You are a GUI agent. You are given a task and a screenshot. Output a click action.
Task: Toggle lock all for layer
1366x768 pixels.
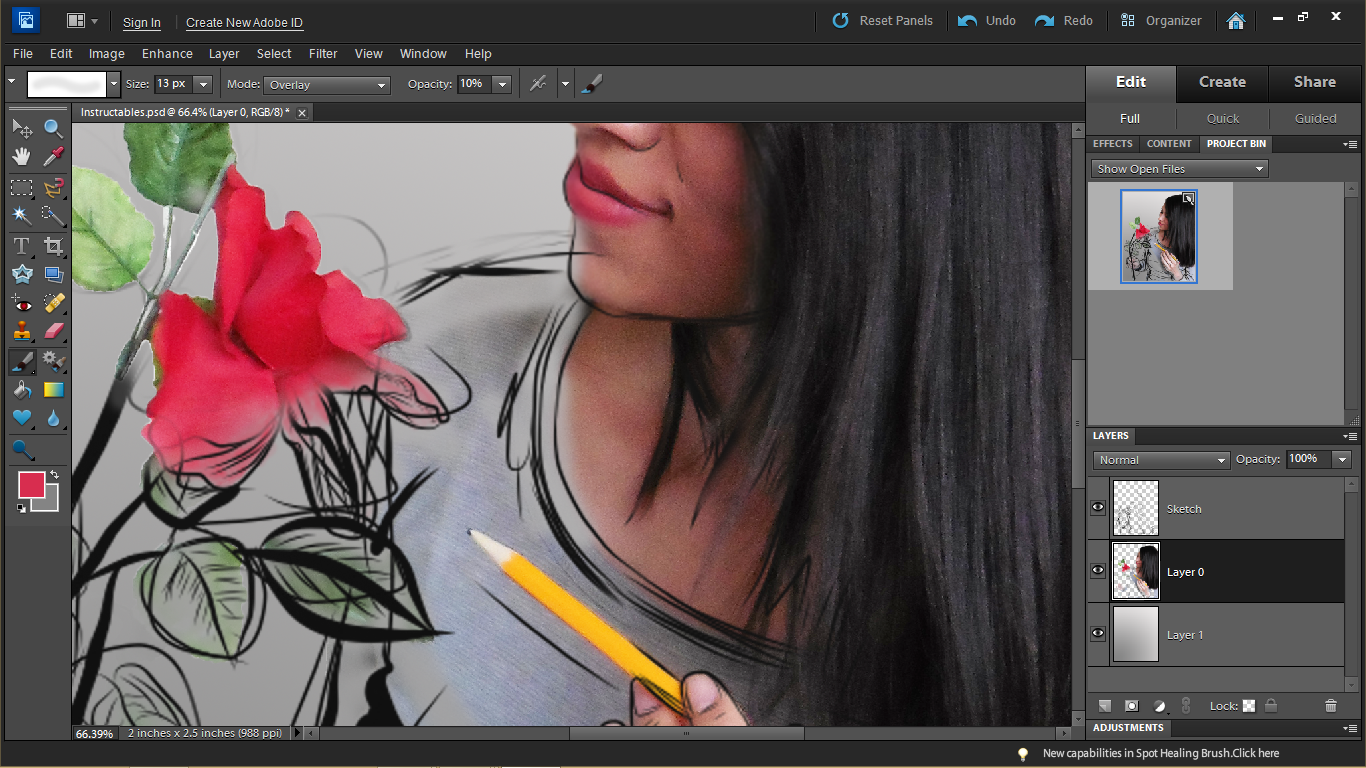[x=1271, y=706]
